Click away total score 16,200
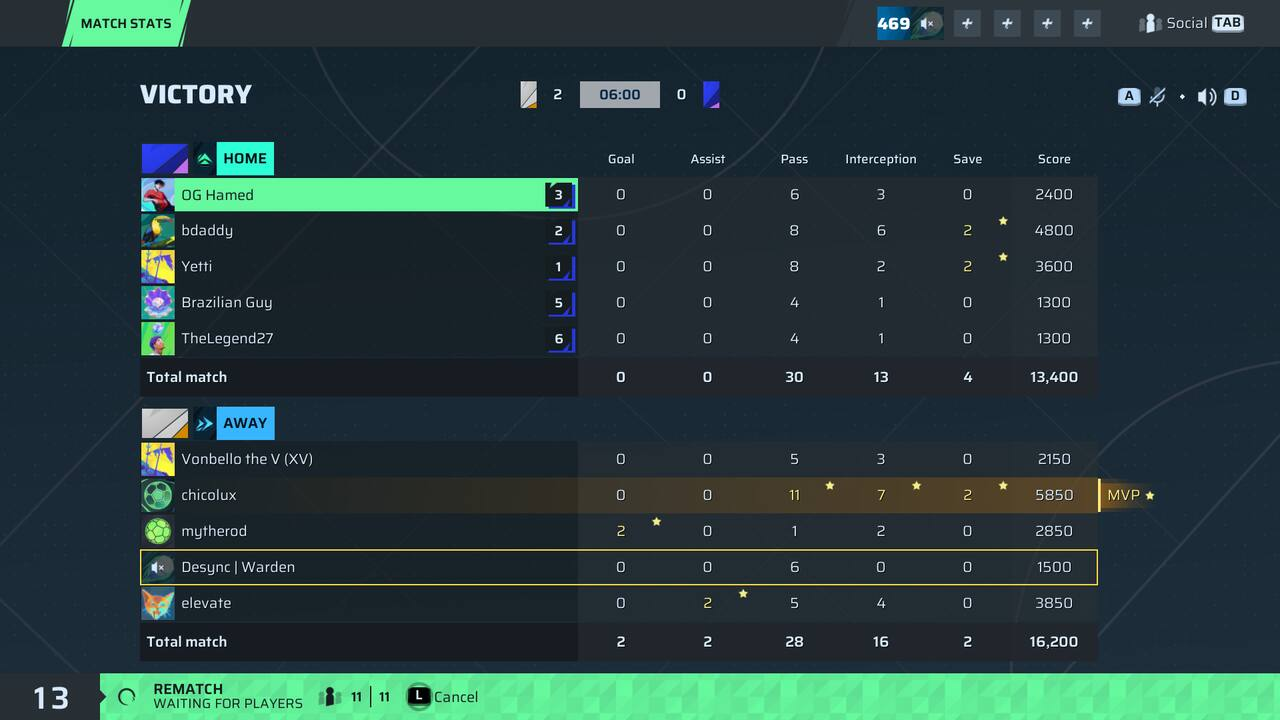Image resolution: width=1280 pixels, height=720 pixels. click(x=1054, y=642)
